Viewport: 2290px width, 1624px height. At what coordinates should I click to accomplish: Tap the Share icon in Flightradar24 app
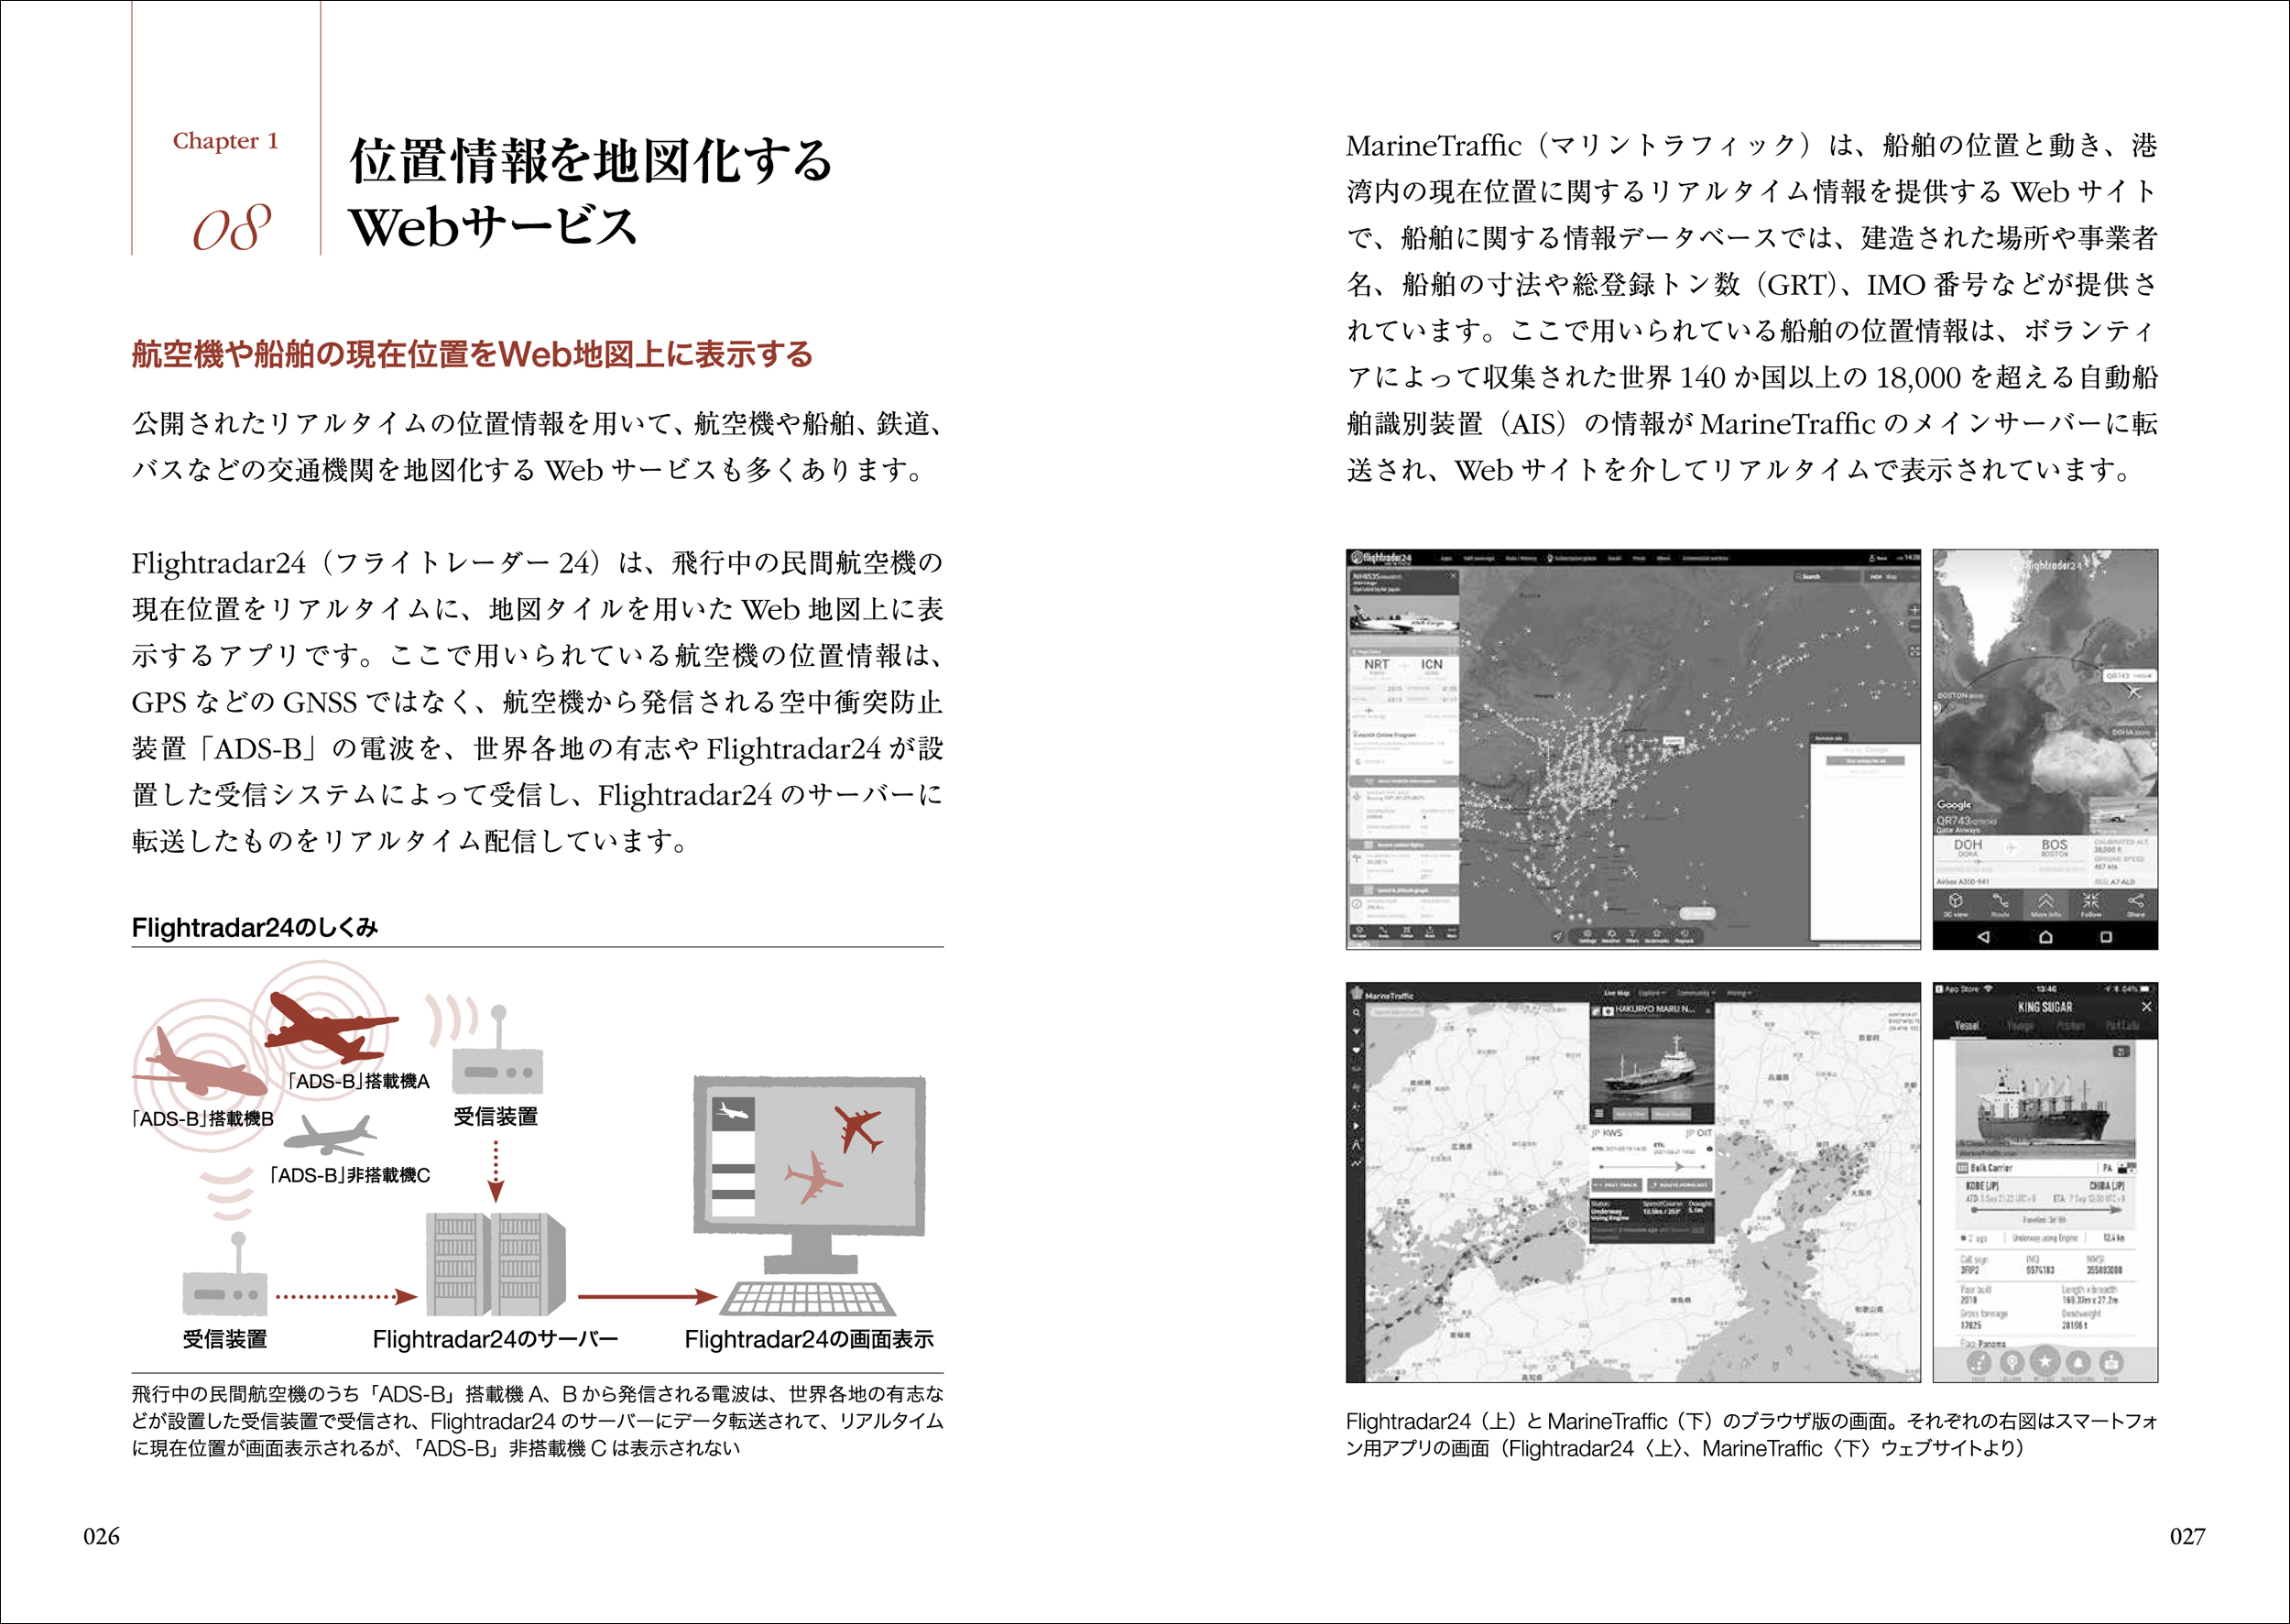pos(2136,903)
